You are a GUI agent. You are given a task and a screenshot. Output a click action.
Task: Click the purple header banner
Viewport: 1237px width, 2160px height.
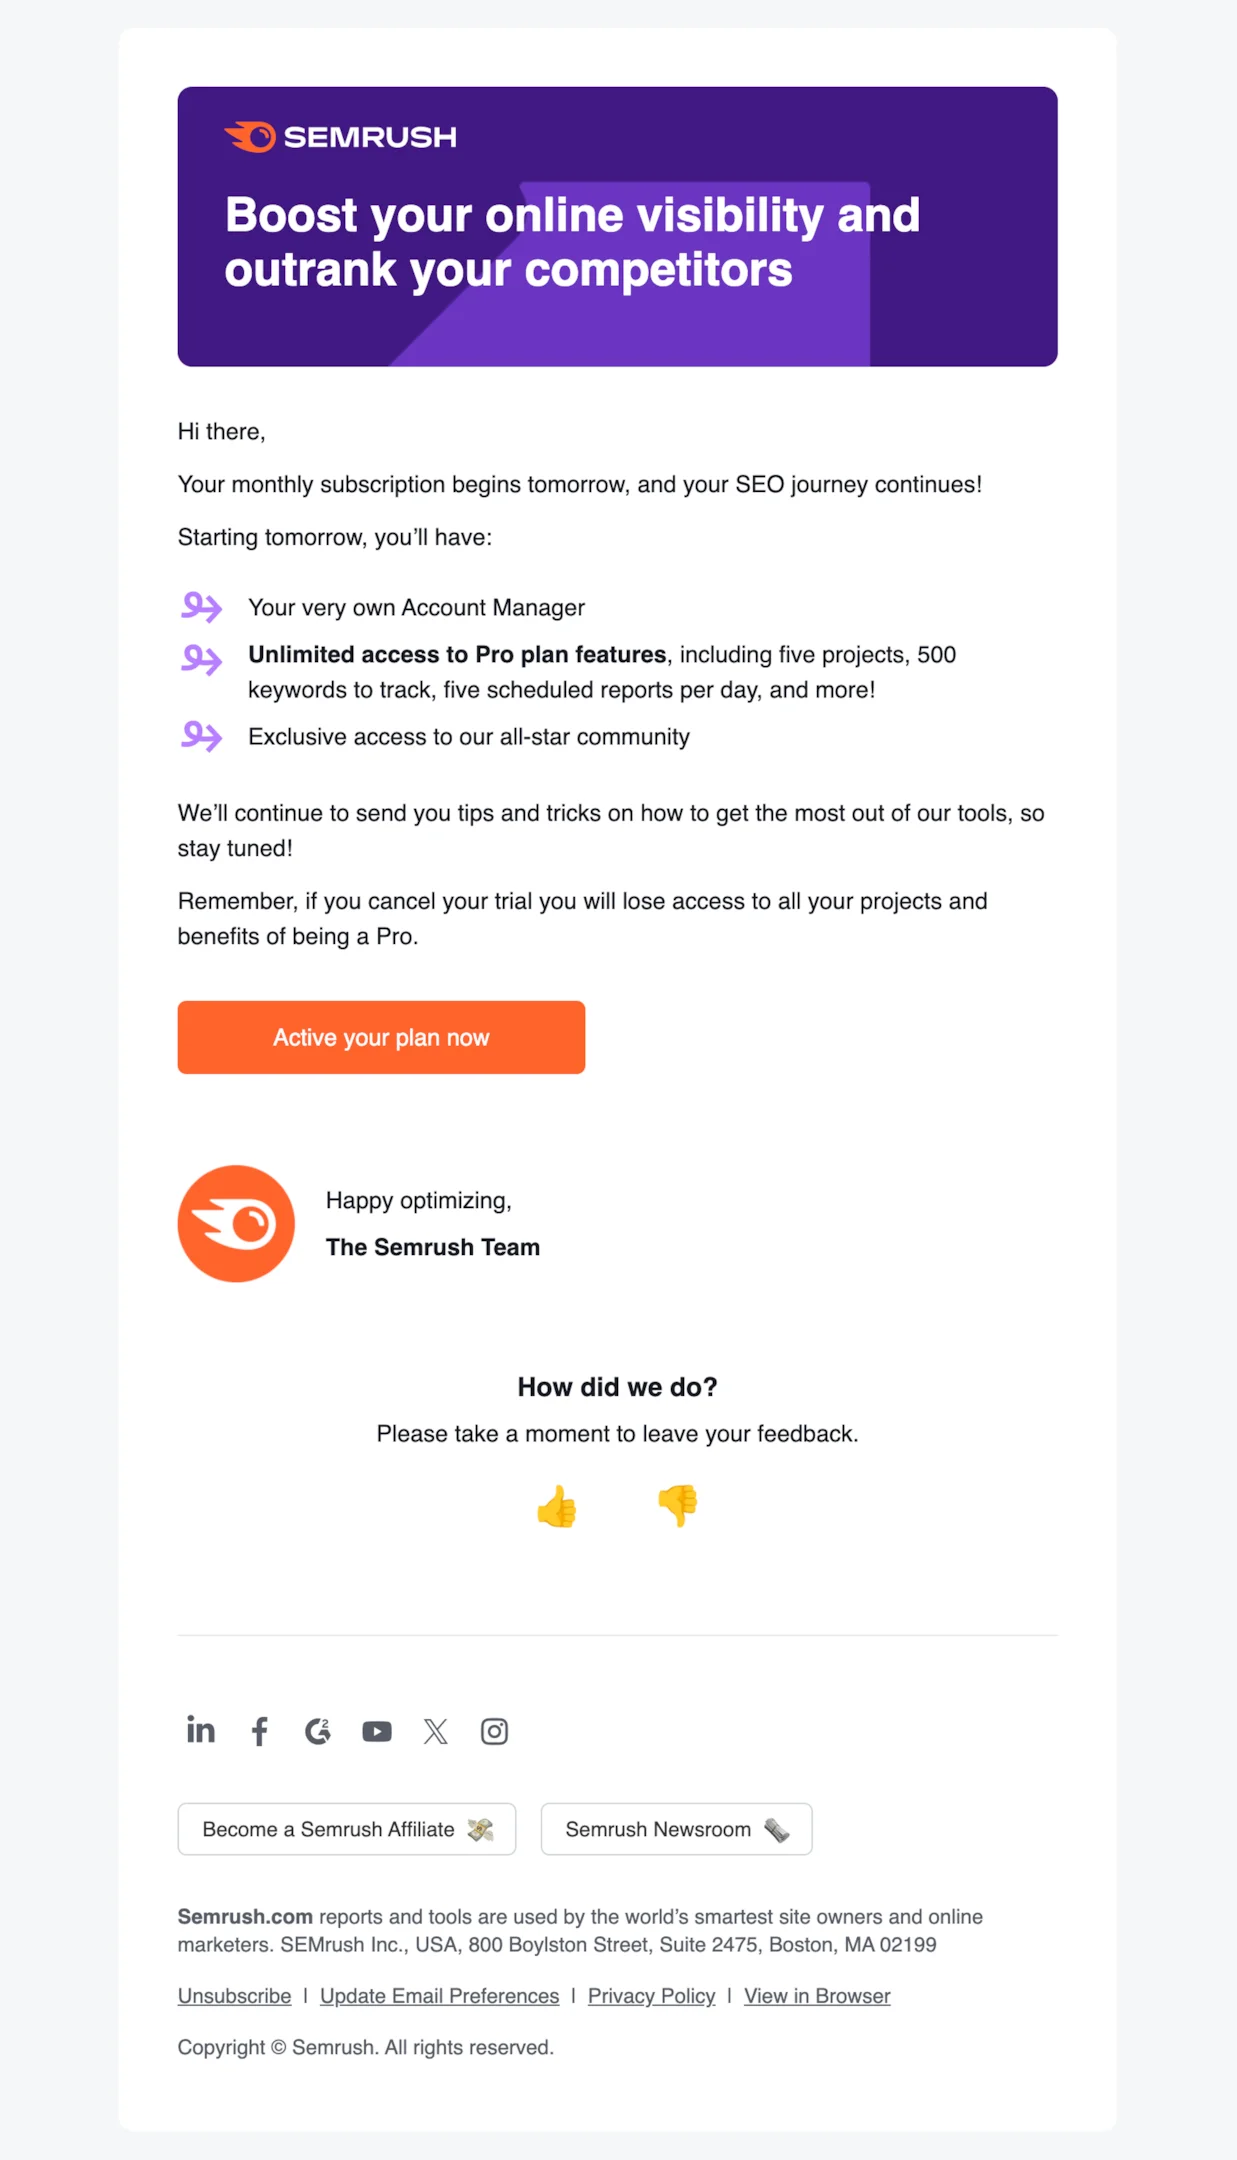coord(617,226)
